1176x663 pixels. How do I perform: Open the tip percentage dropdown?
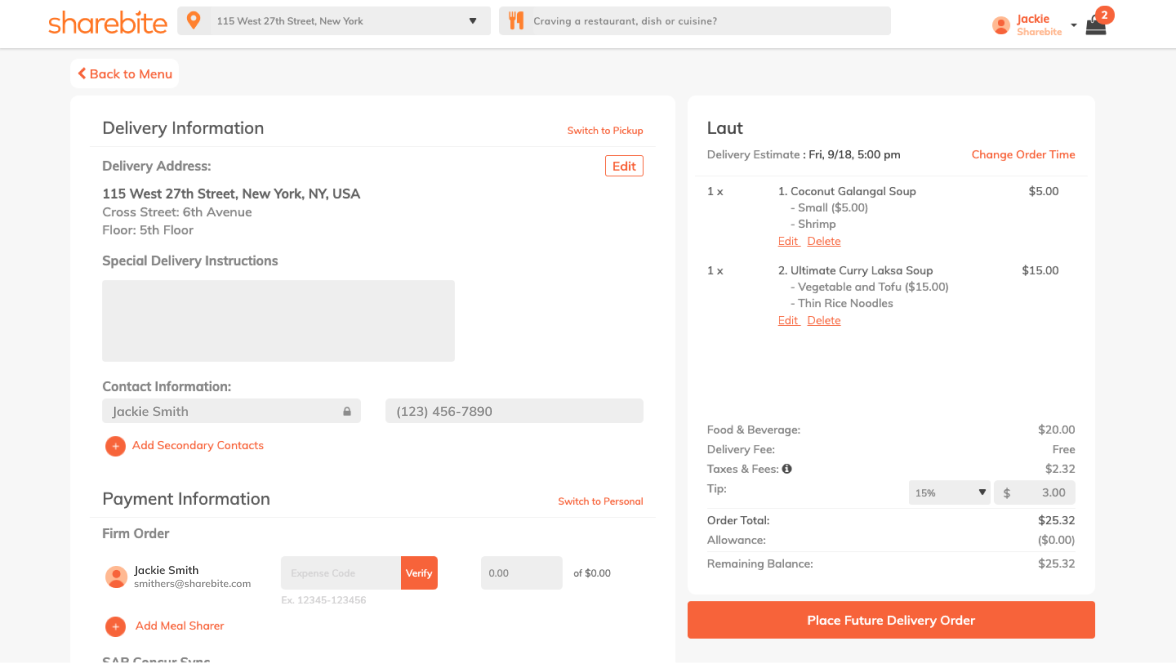949,493
